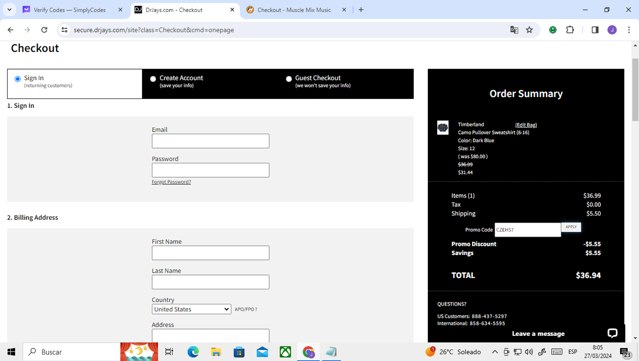The image size is (639, 361).
Task: Open Task View on taskbar
Action: coord(169,352)
